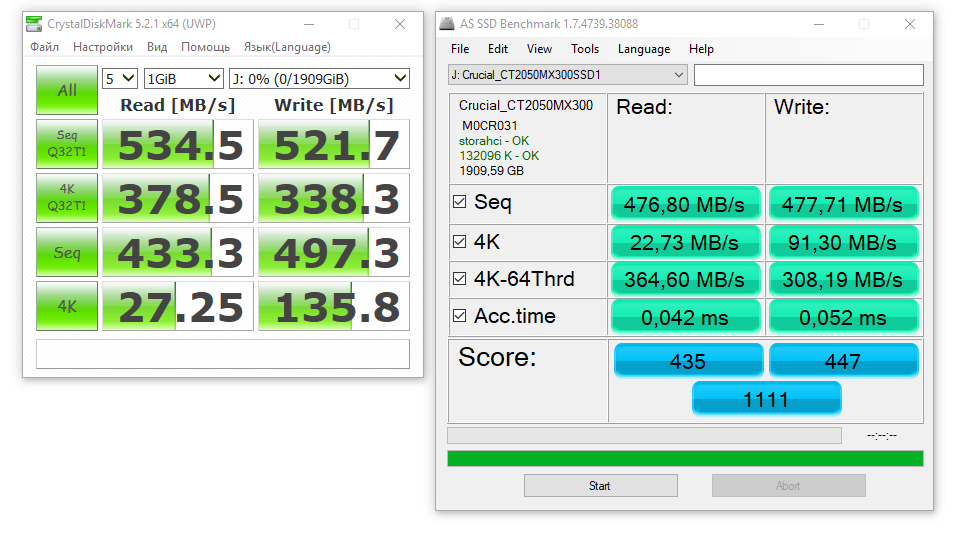Open the File menu in AS SSD Benchmark
Viewport: 958px width, 533px height.
point(460,49)
